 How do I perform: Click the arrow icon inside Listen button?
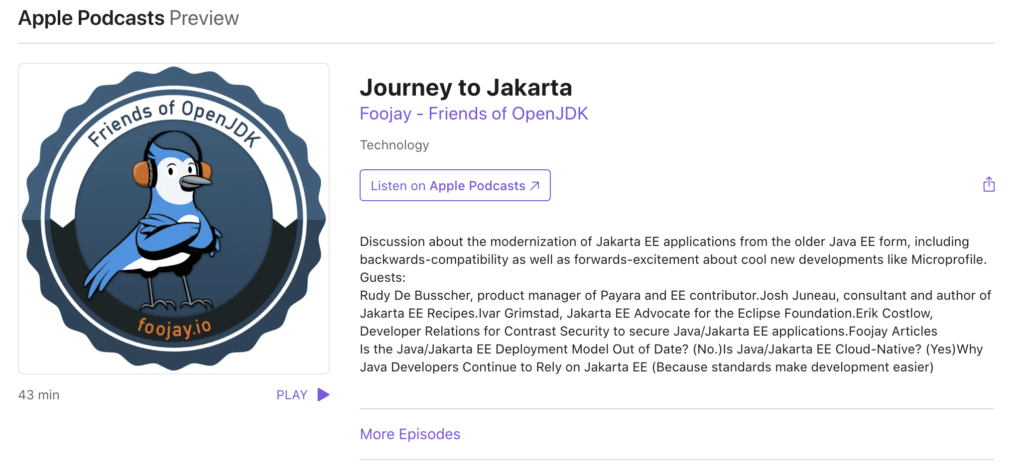pyautogui.click(x=534, y=185)
